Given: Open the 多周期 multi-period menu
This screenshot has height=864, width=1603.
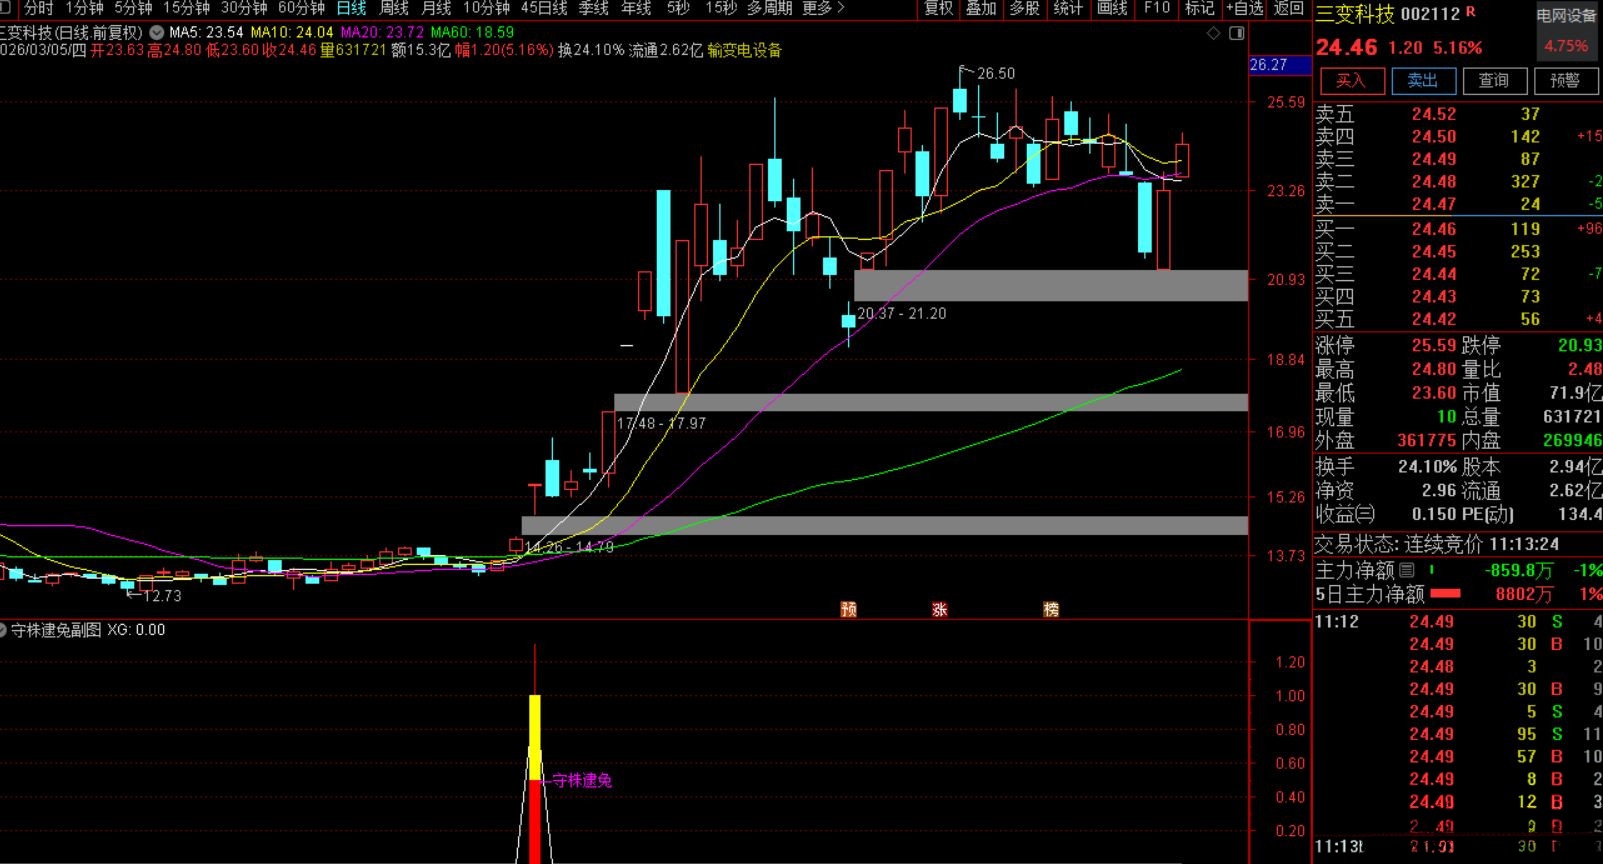Looking at the screenshot, I should 769,8.
